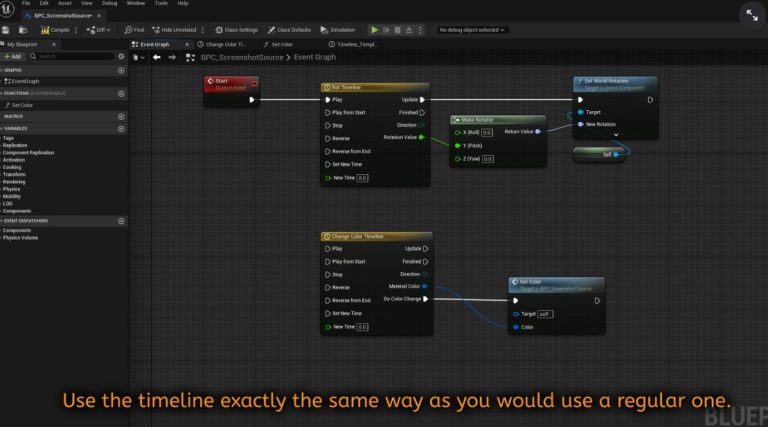Open the Diff dropdown
Image resolution: width=768 pixels, height=427 pixels.
[98, 30]
